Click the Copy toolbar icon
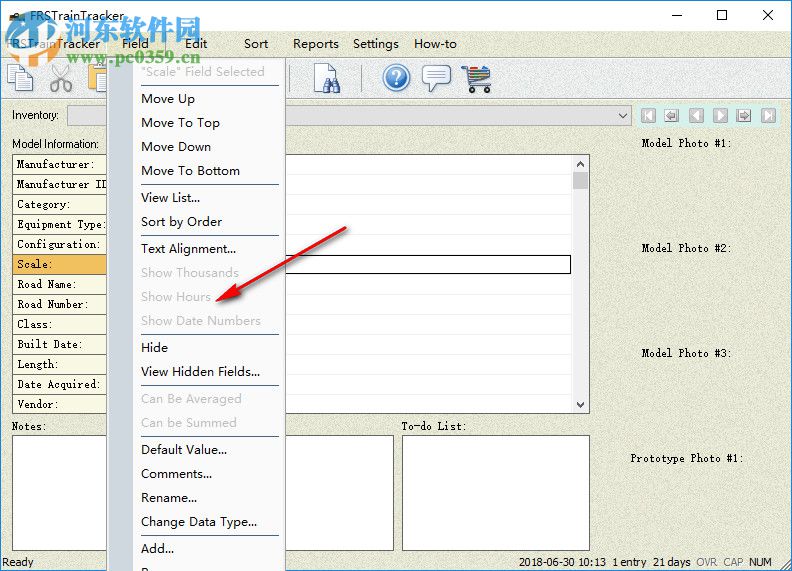Viewport: 792px width, 571px height. click(20, 78)
